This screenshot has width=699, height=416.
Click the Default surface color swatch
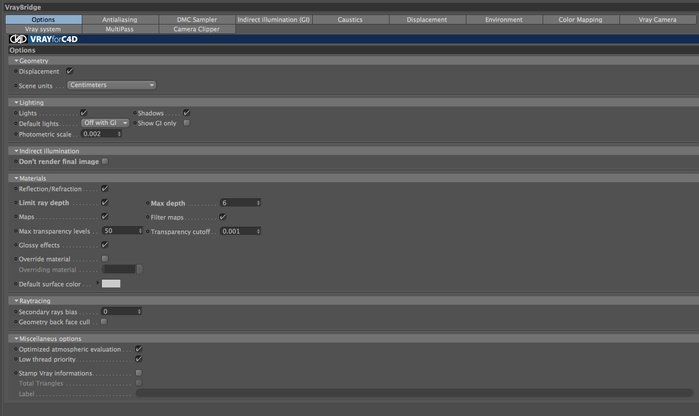pos(111,284)
